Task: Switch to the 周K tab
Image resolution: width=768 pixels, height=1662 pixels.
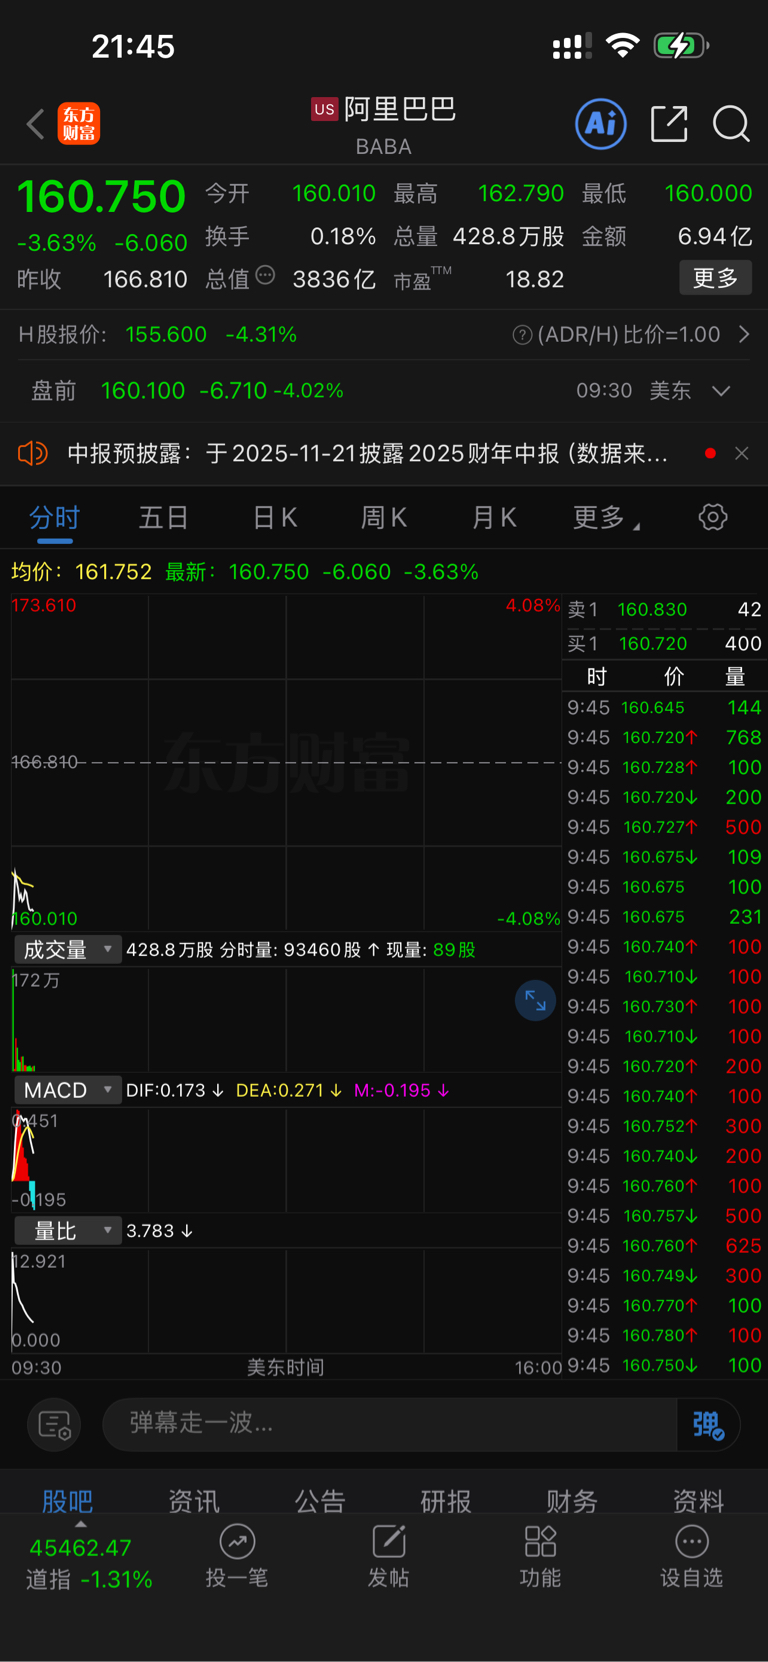Action: [384, 517]
